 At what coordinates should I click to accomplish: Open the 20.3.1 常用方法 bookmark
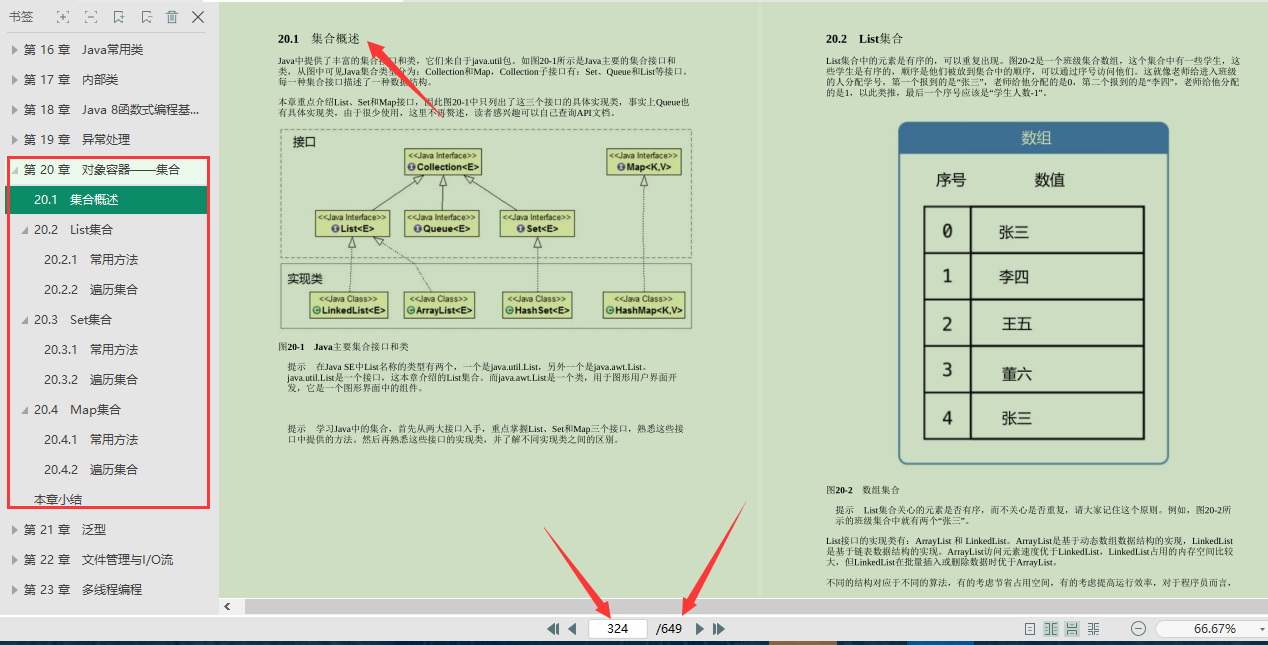[x=91, y=349]
